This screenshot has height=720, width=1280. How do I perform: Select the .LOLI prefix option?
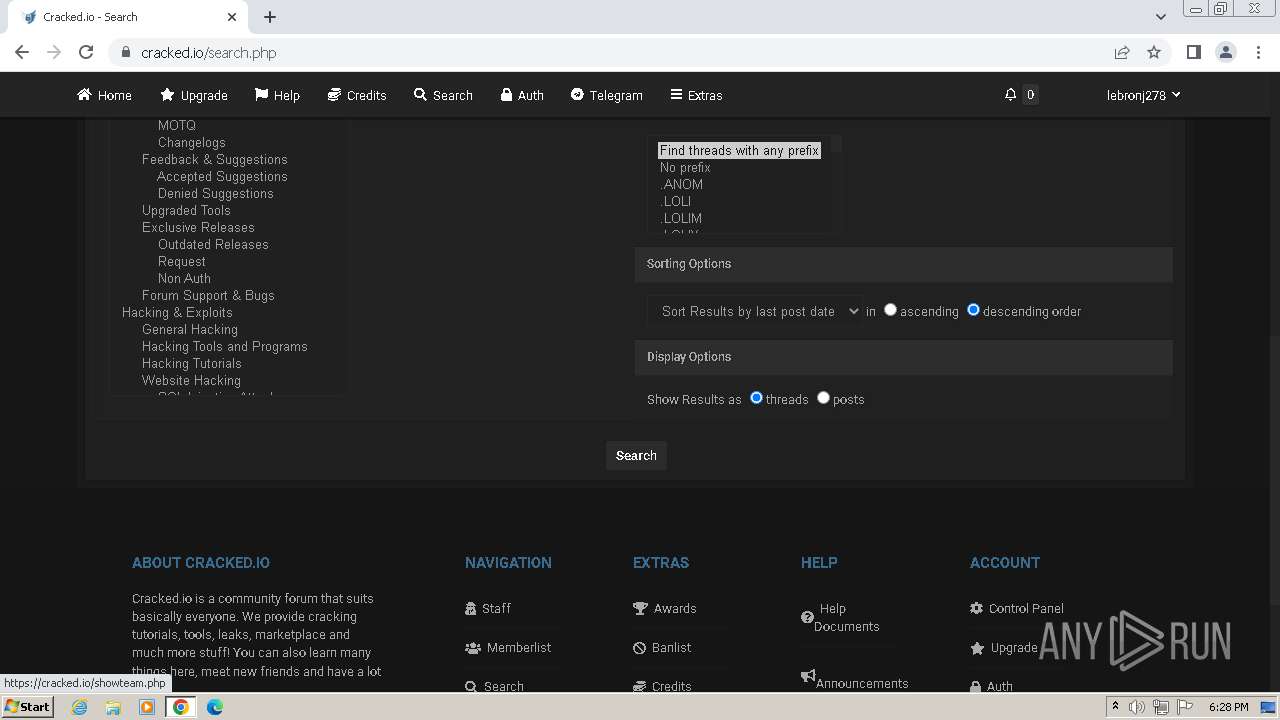[x=677, y=201]
